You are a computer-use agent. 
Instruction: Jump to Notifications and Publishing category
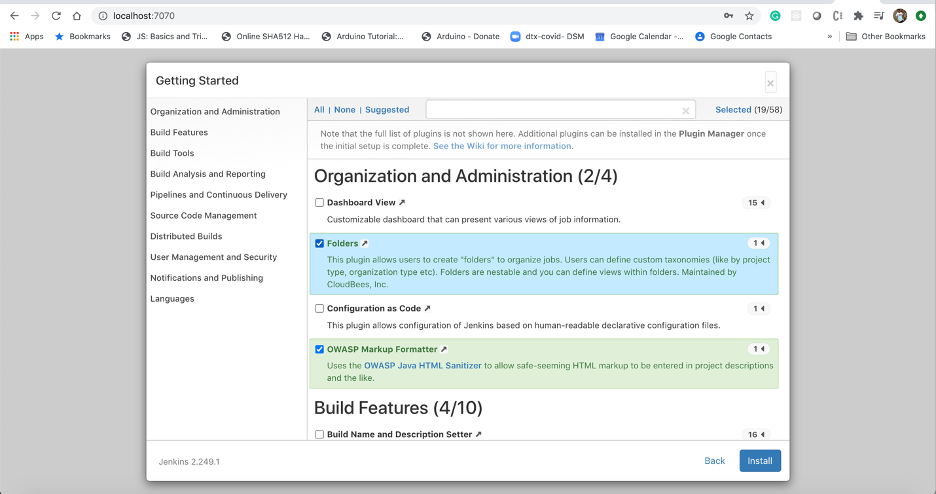(207, 278)
